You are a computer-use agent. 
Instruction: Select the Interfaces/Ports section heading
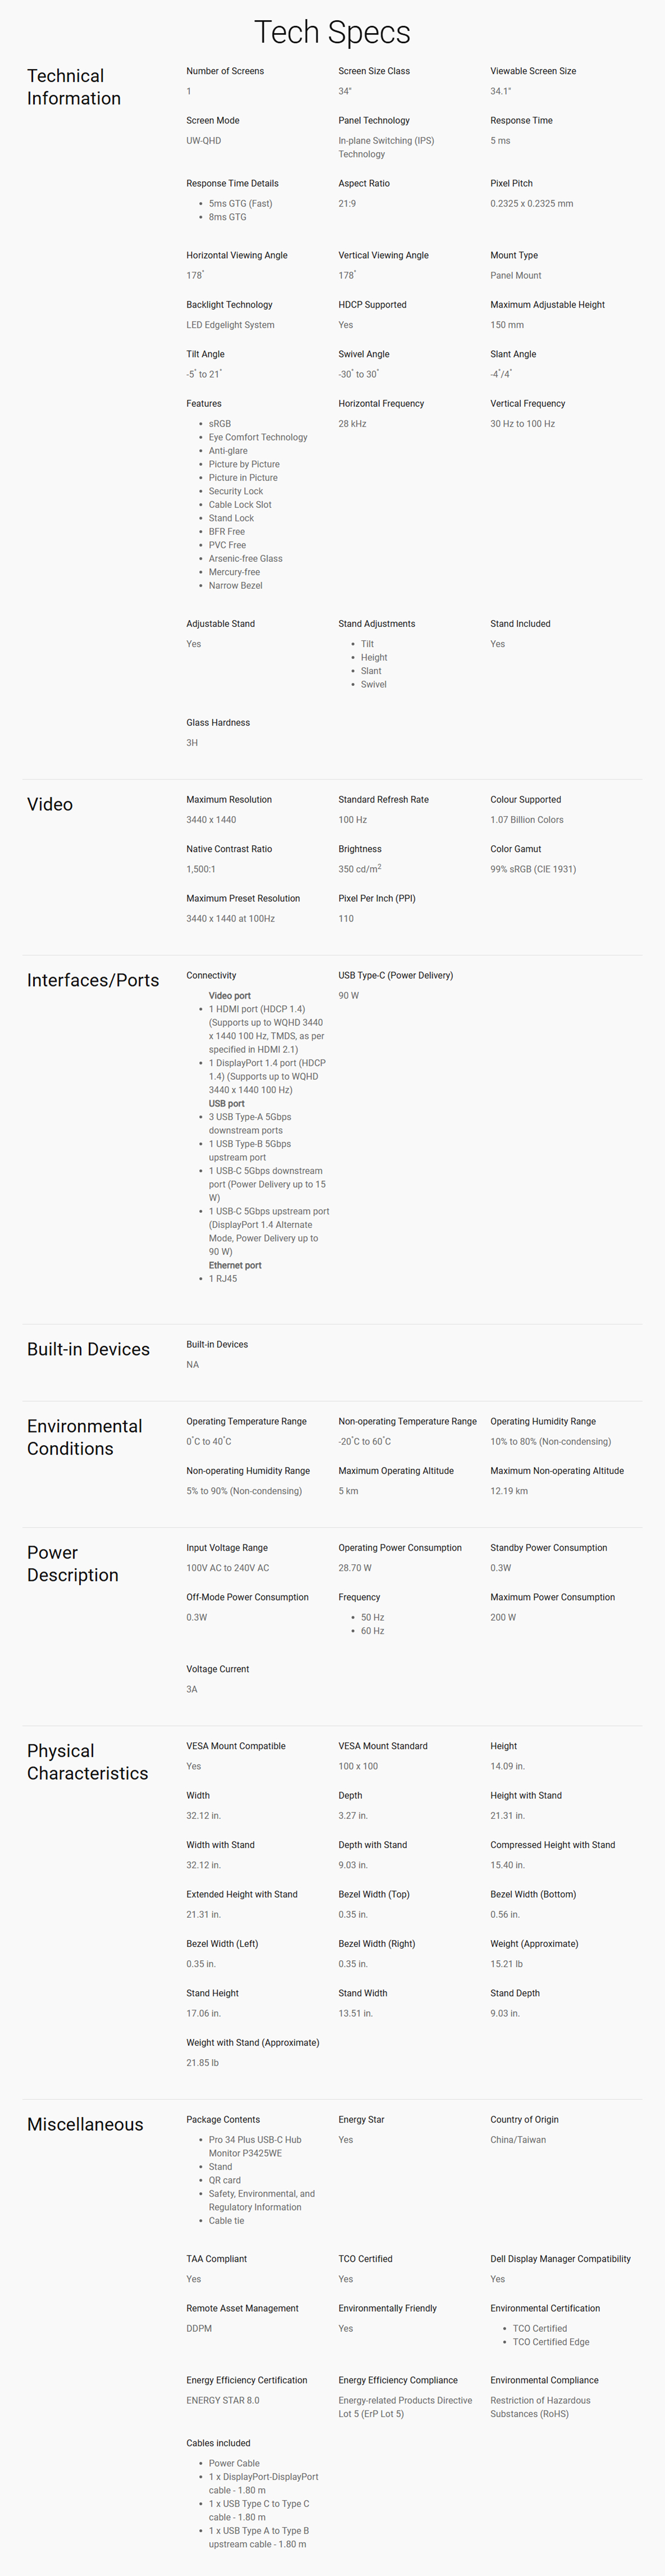pyautogui.click(x=93, y=980)
